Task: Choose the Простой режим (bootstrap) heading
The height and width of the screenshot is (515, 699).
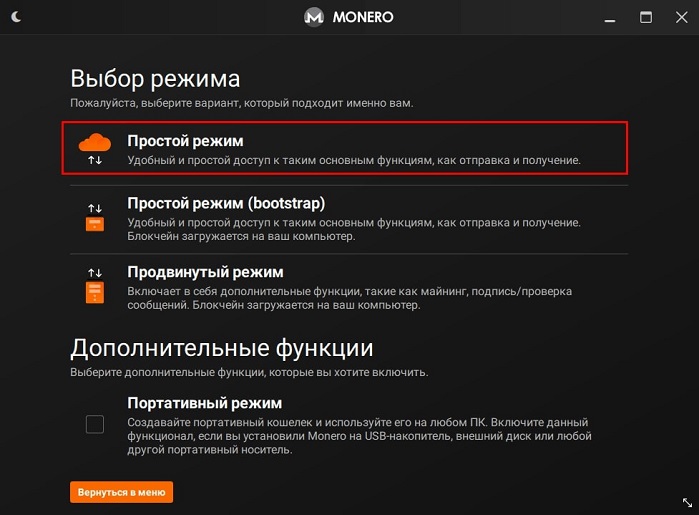Action: click(x=226, y=203)
